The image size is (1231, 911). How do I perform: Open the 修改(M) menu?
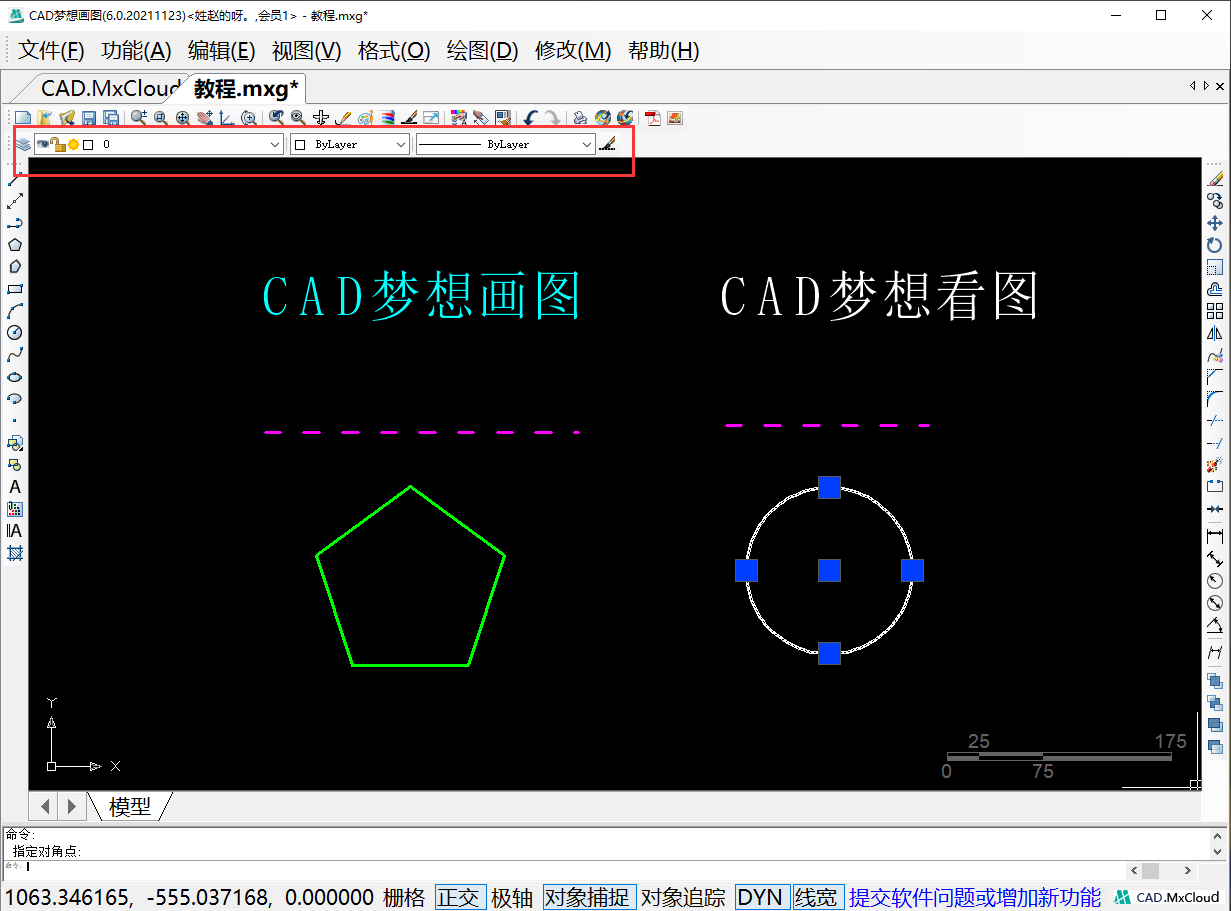click(x=573, y=51)
